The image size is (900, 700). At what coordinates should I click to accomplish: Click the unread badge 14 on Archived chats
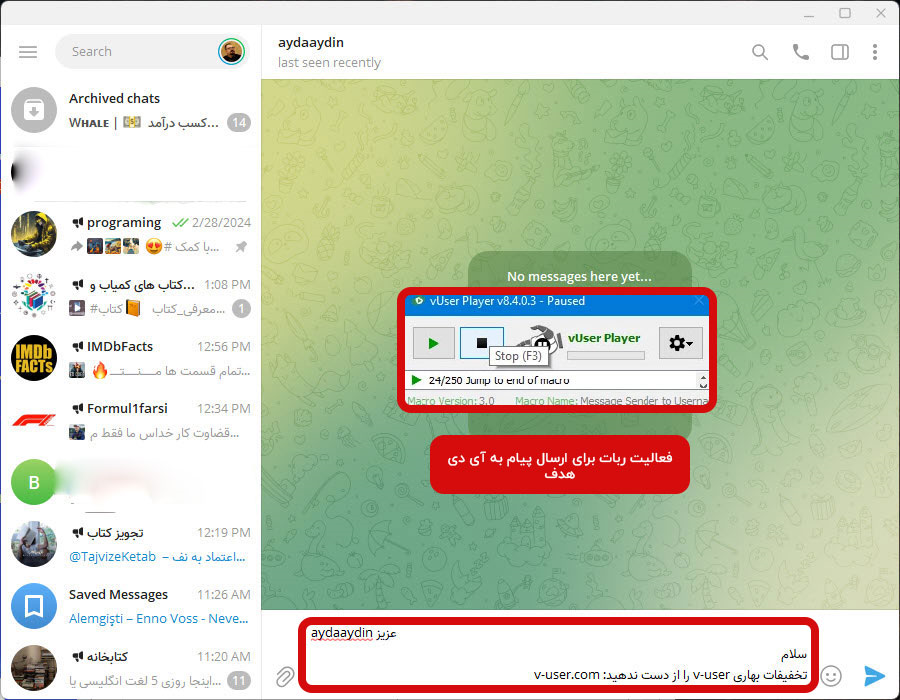(x=239, y=122)
